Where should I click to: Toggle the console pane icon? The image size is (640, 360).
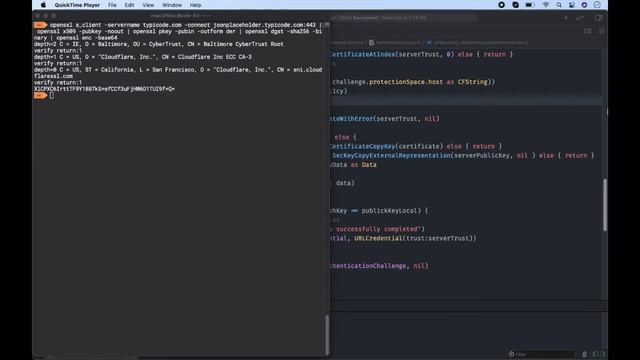[x=602, y=354]
